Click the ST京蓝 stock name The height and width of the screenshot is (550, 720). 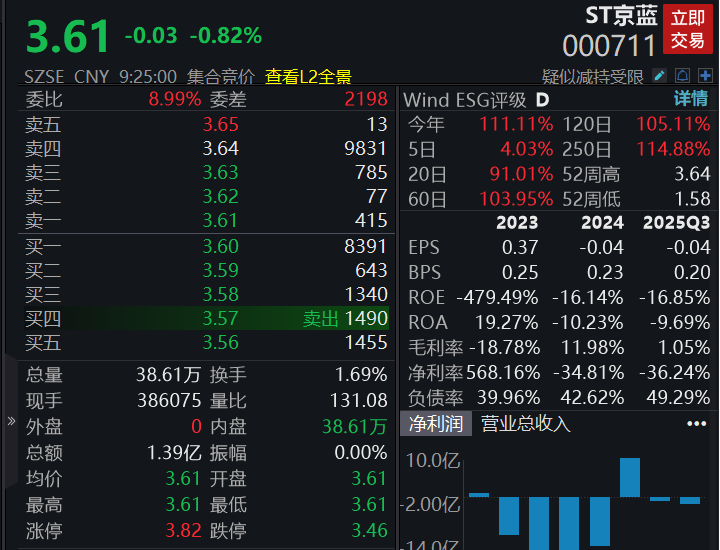click(621, 16)
